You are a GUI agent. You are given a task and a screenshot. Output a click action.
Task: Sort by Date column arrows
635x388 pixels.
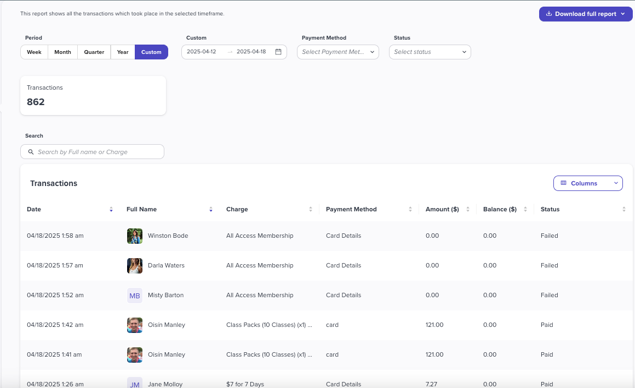click(x=111, y=209)
